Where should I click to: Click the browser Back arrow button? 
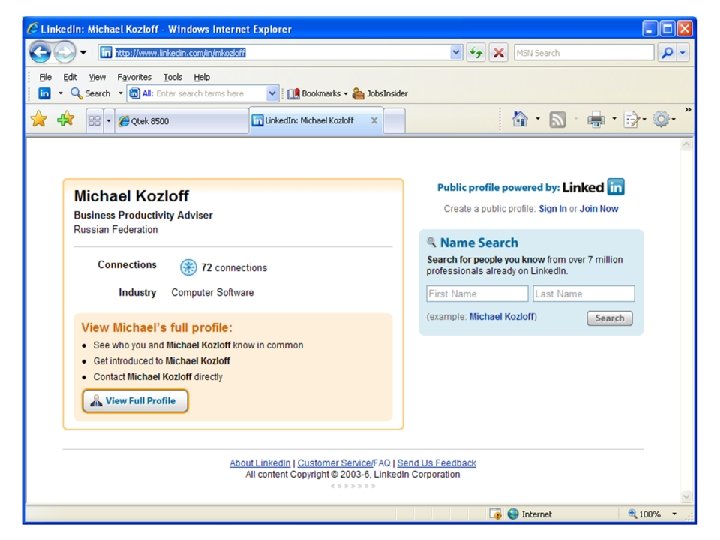click(40, 52)
